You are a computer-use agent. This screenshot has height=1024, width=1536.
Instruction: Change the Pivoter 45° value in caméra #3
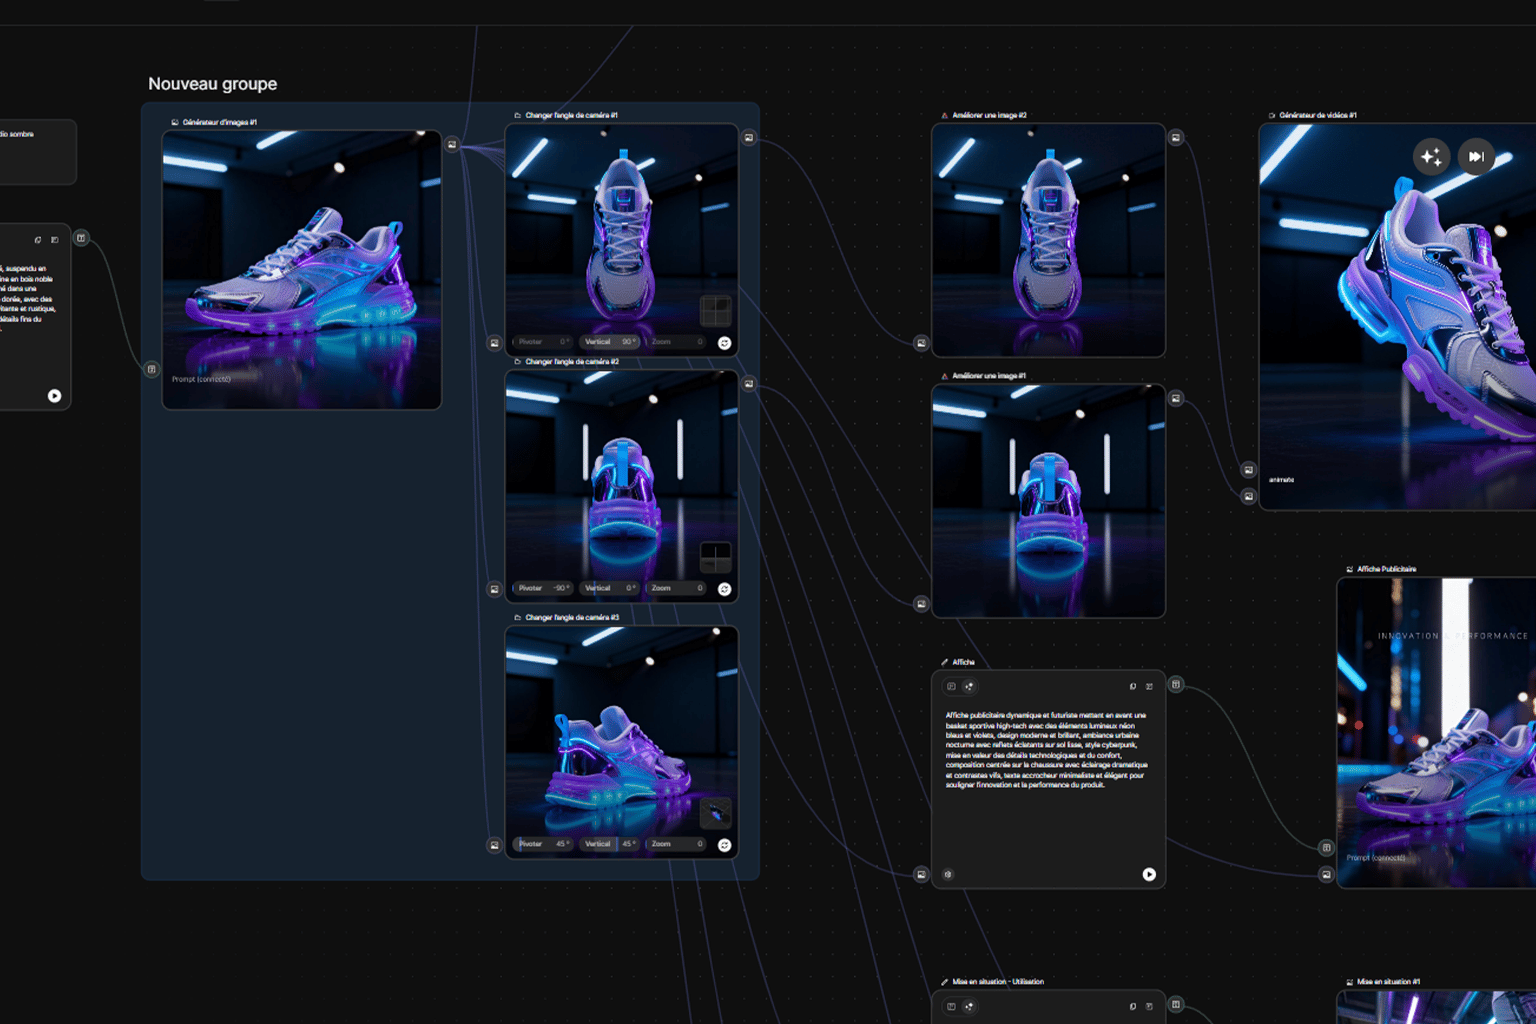pos(544,844)
